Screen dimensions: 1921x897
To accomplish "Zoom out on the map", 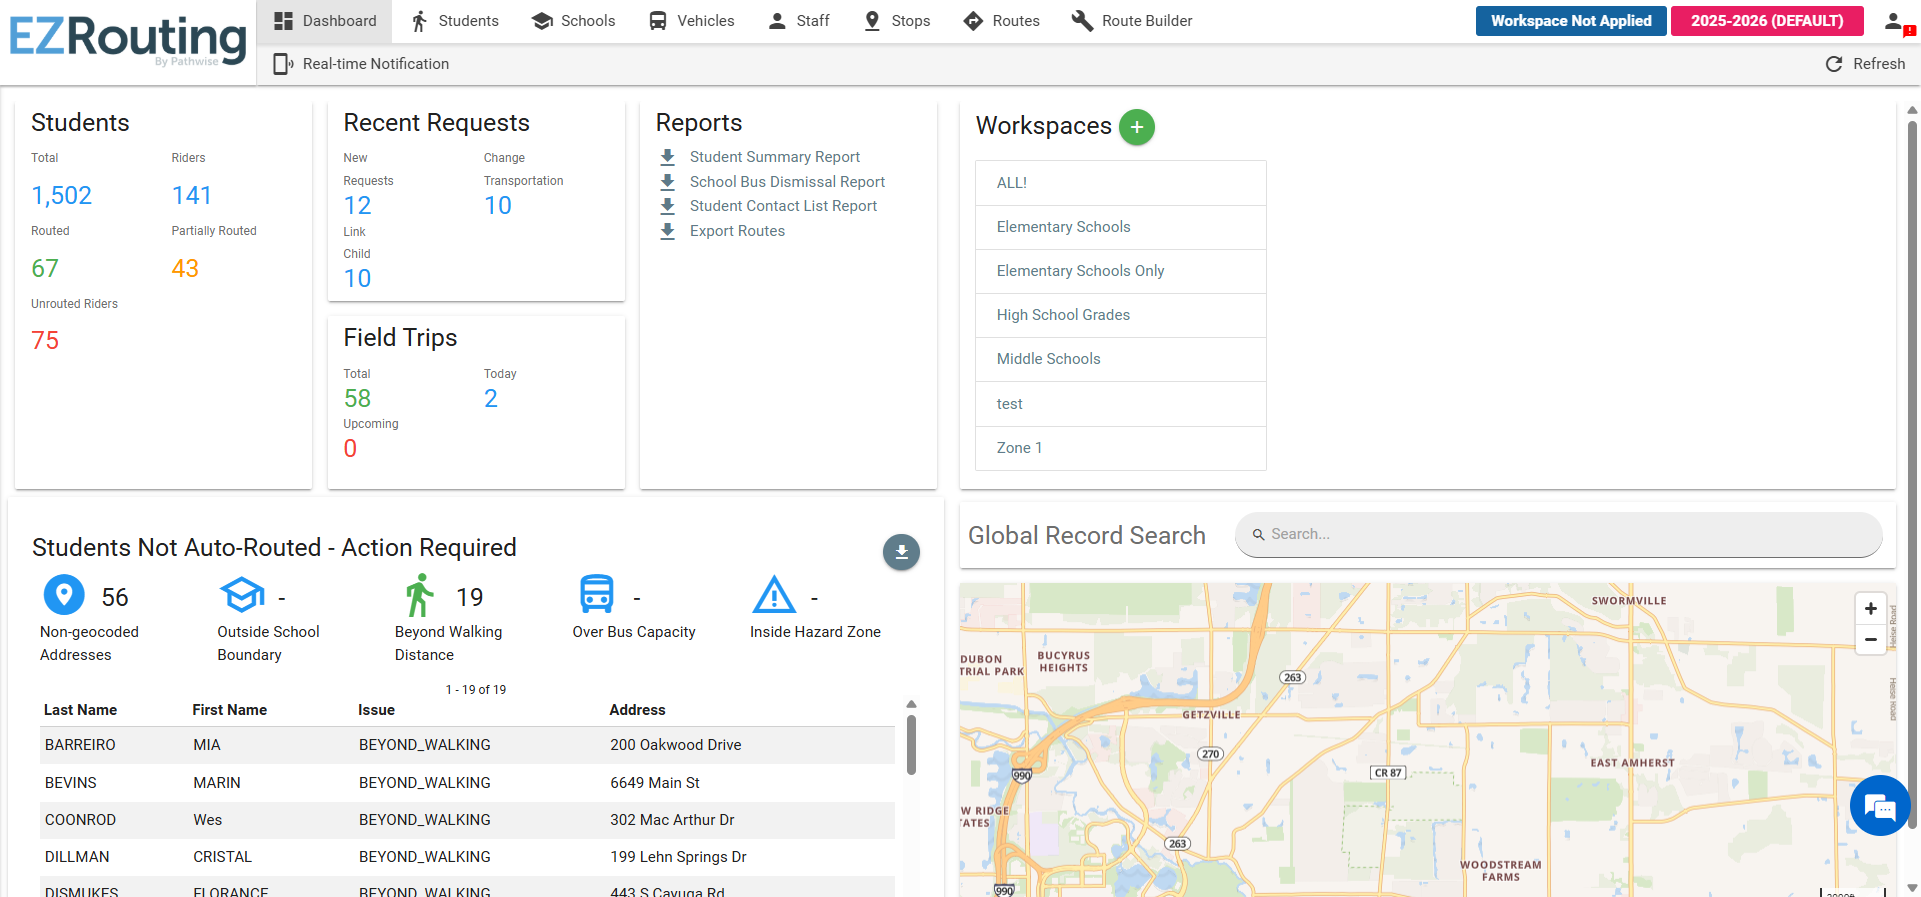I will [x=1870, y=640].
